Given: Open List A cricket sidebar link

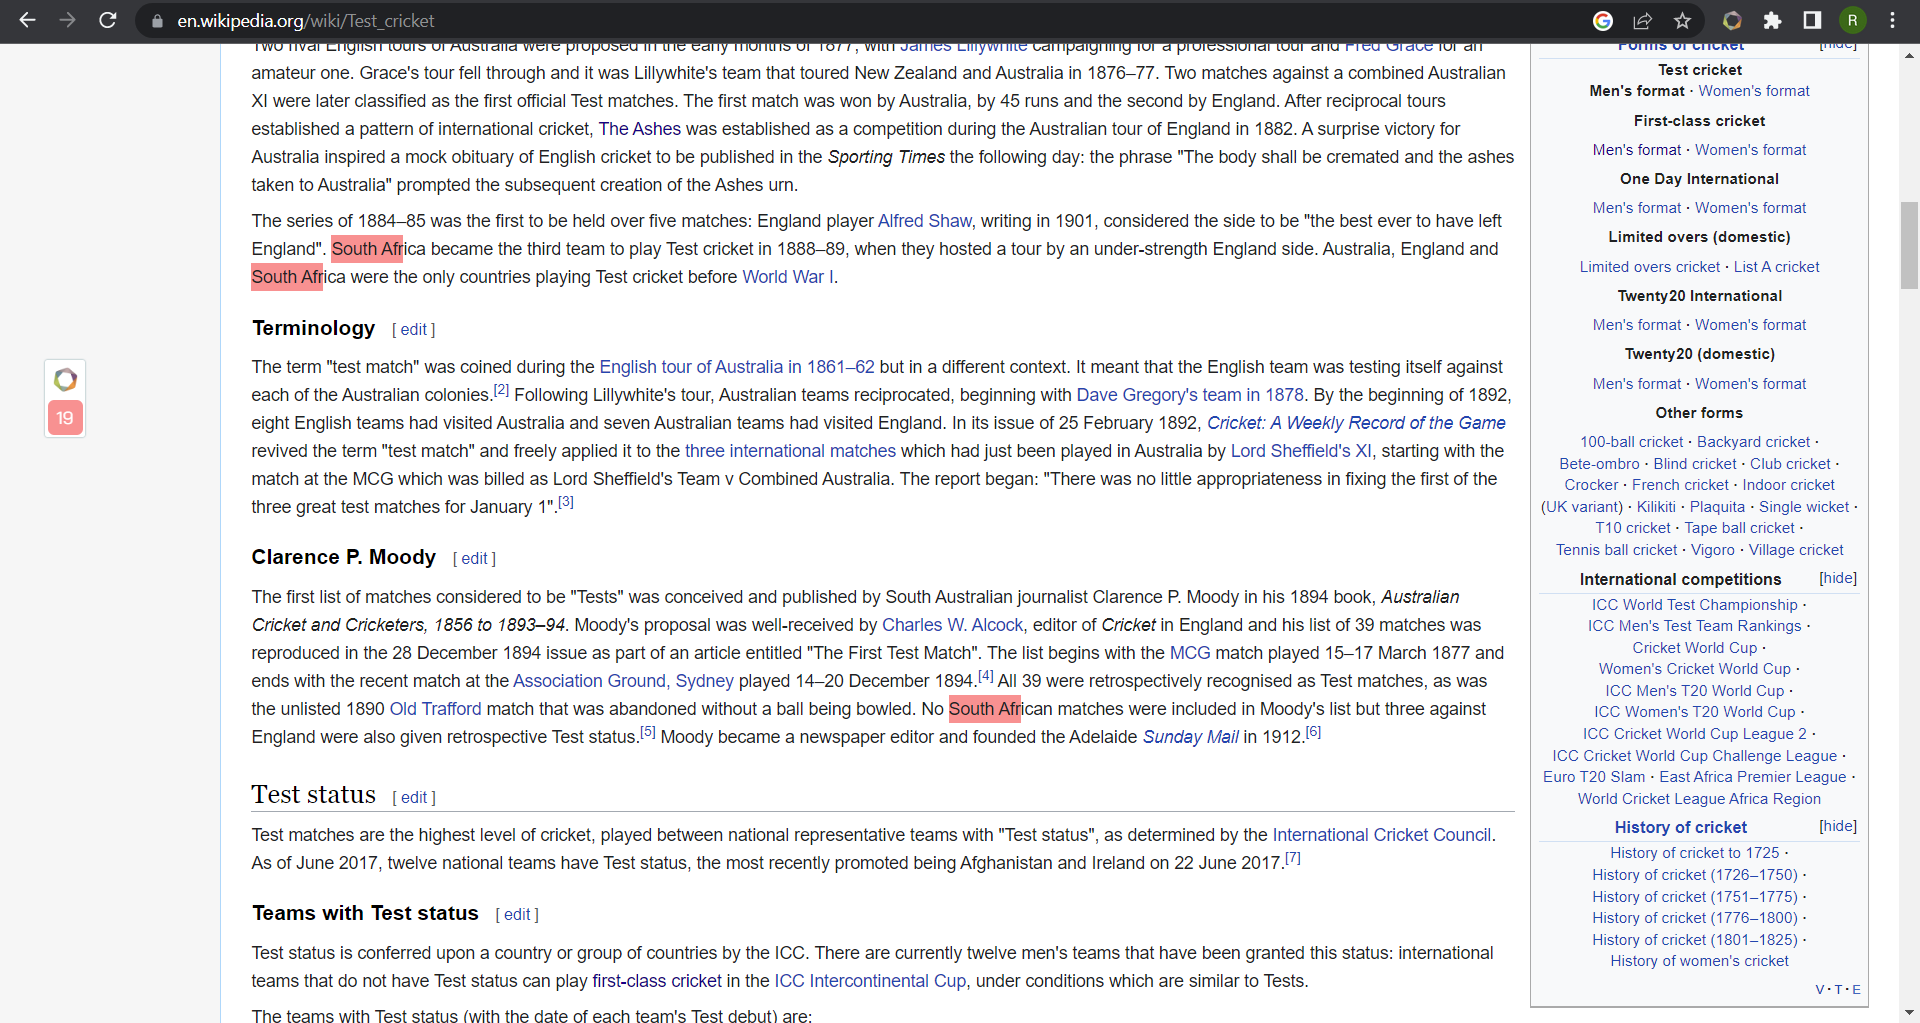Looking at the screenshot, I should 1776,267.
